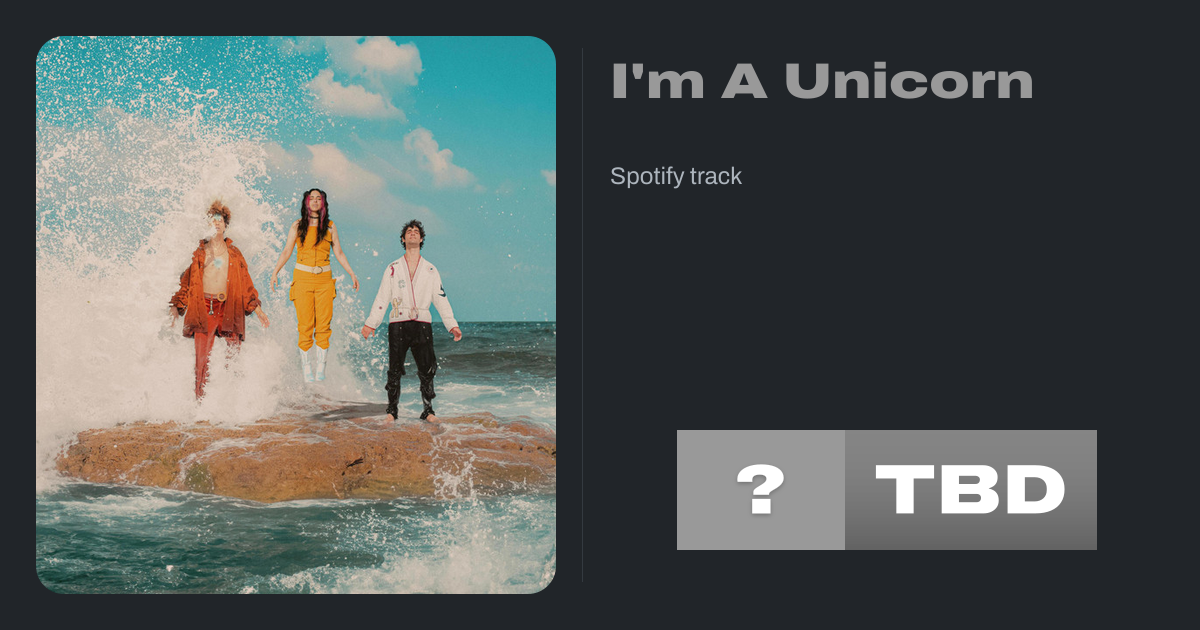Open the I'm A Unicorn title
Viewport: 1200px width, 630px height.
pos(822,81)
